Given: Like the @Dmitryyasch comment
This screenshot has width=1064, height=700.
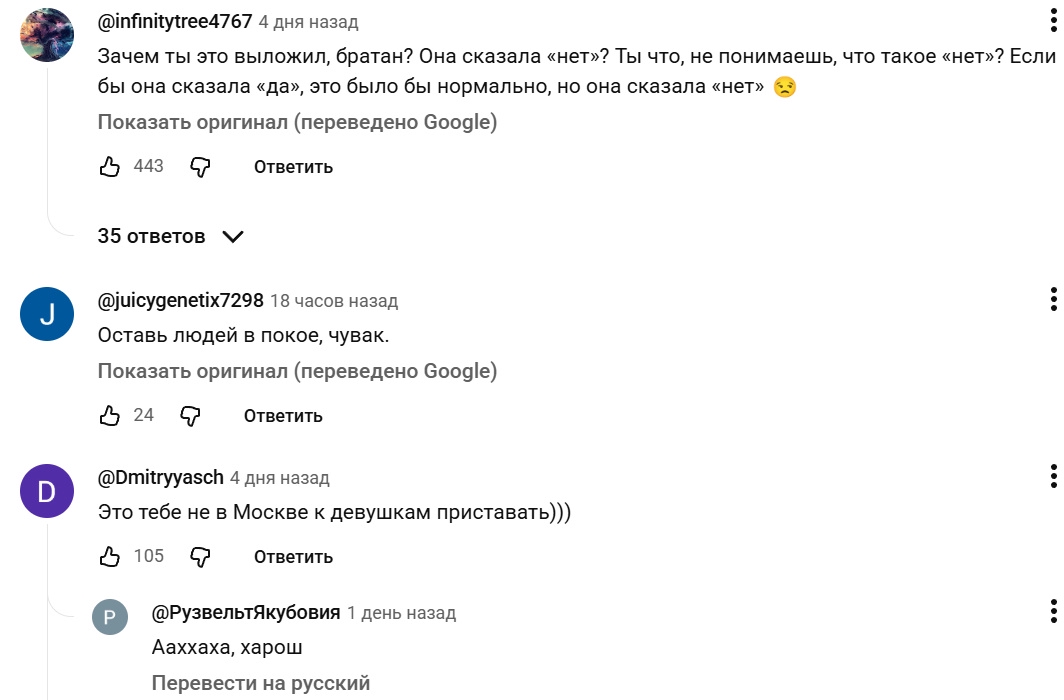Looking at the screenshot, I should pyautogui.click(x=110, y=556).
